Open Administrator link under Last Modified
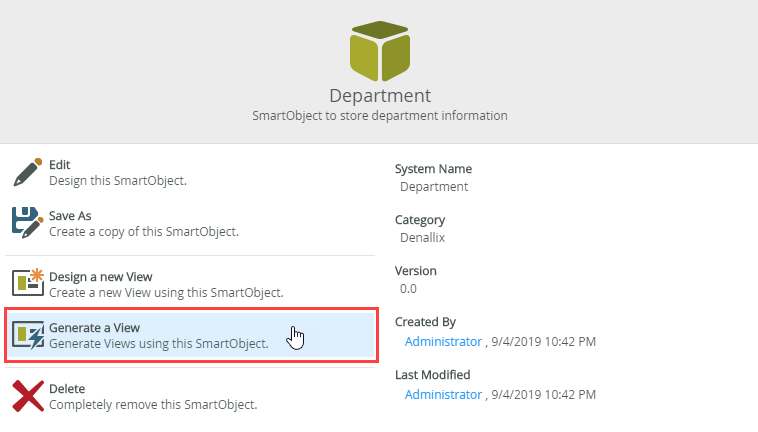Image resolution: width=758 pixels, height=432 pixels. pyautogui.click(x=443, y=394)
